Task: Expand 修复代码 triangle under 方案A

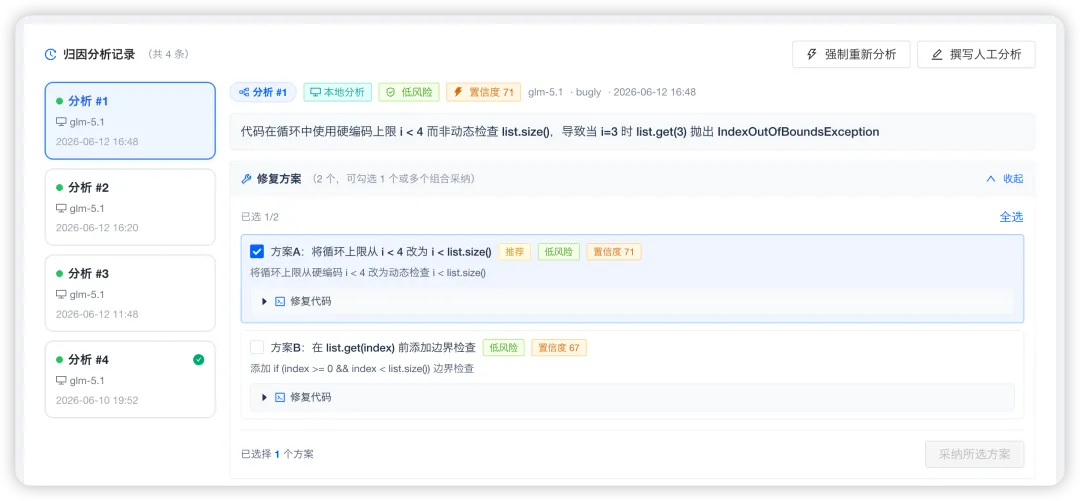Action: (x=264, y=301)
